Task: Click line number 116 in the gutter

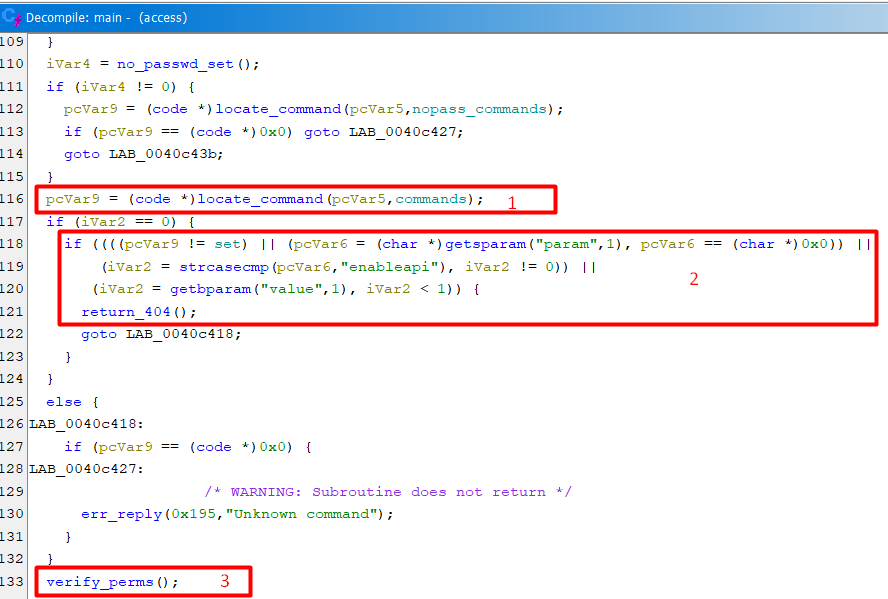Action: [x=11, y=199]
